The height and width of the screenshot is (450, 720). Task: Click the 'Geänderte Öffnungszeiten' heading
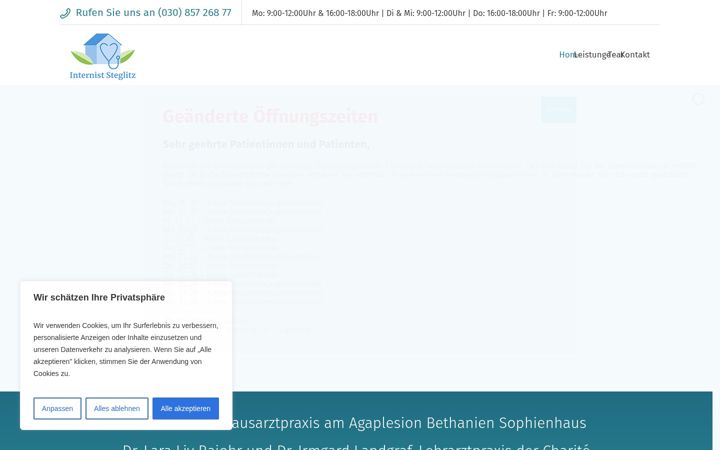click(x=270, y=117)
